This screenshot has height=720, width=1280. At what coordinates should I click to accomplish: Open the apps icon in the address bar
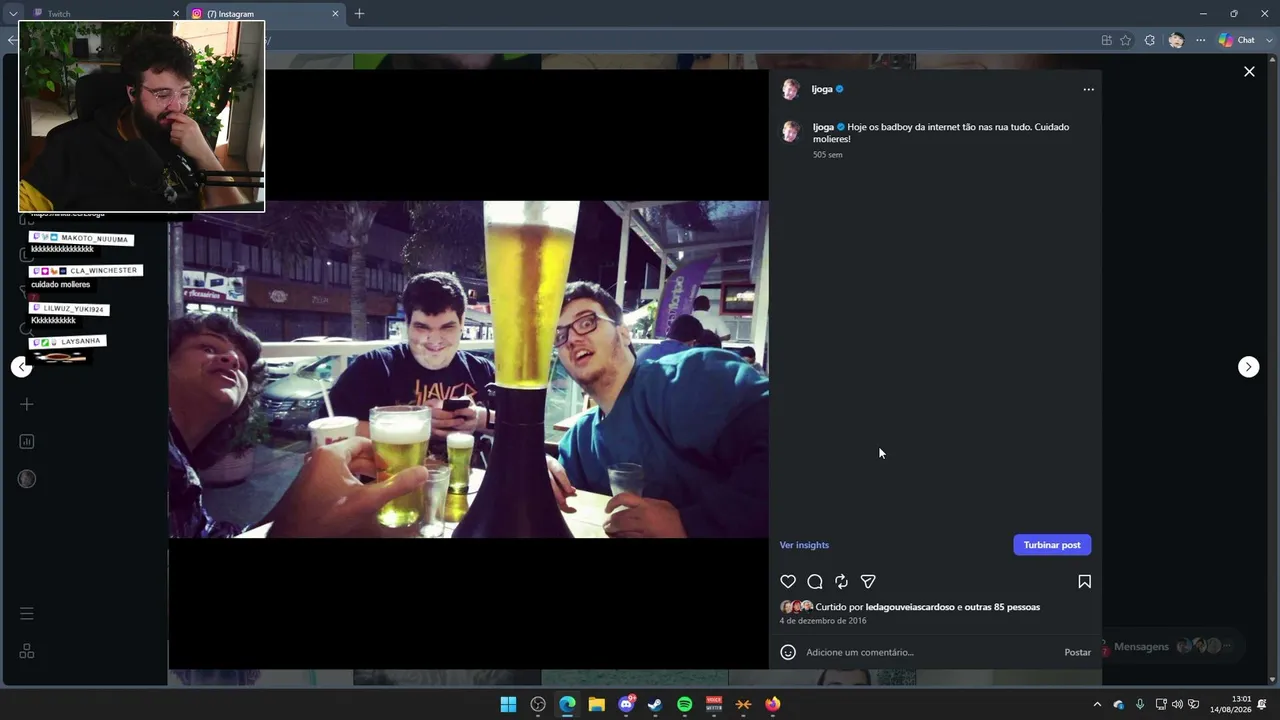pyautogui.click(x=1106, y=40)
